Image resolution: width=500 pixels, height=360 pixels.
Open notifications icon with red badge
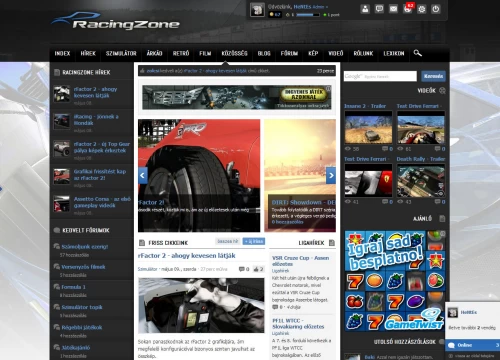coord(408,9)
